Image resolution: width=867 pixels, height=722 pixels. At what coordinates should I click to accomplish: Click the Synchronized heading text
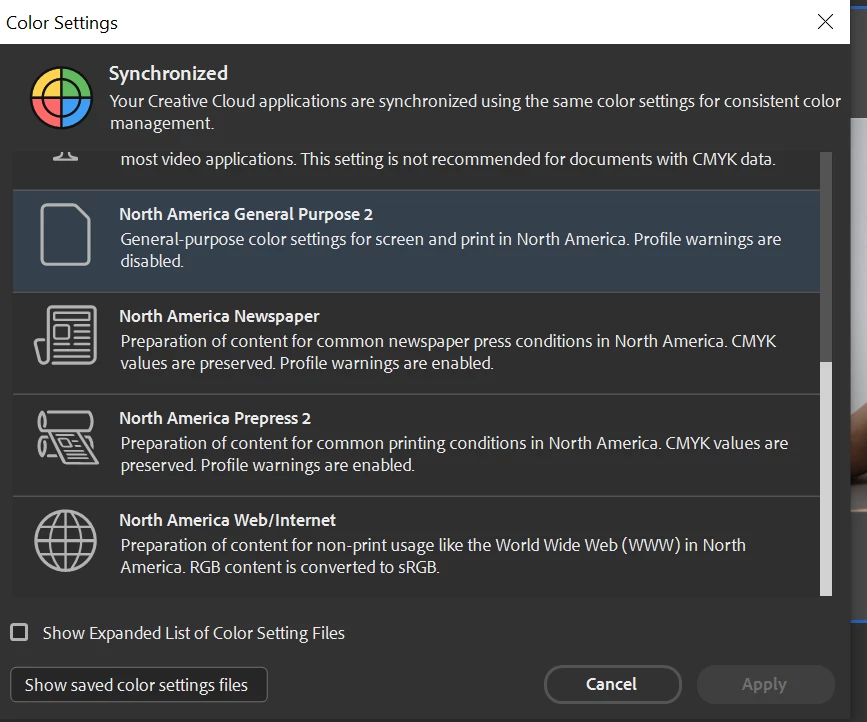(x=168, y=74)
